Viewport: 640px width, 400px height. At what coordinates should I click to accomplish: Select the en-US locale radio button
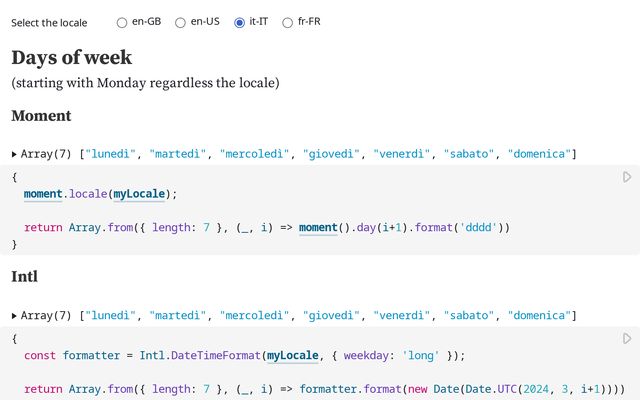point(180,22)
